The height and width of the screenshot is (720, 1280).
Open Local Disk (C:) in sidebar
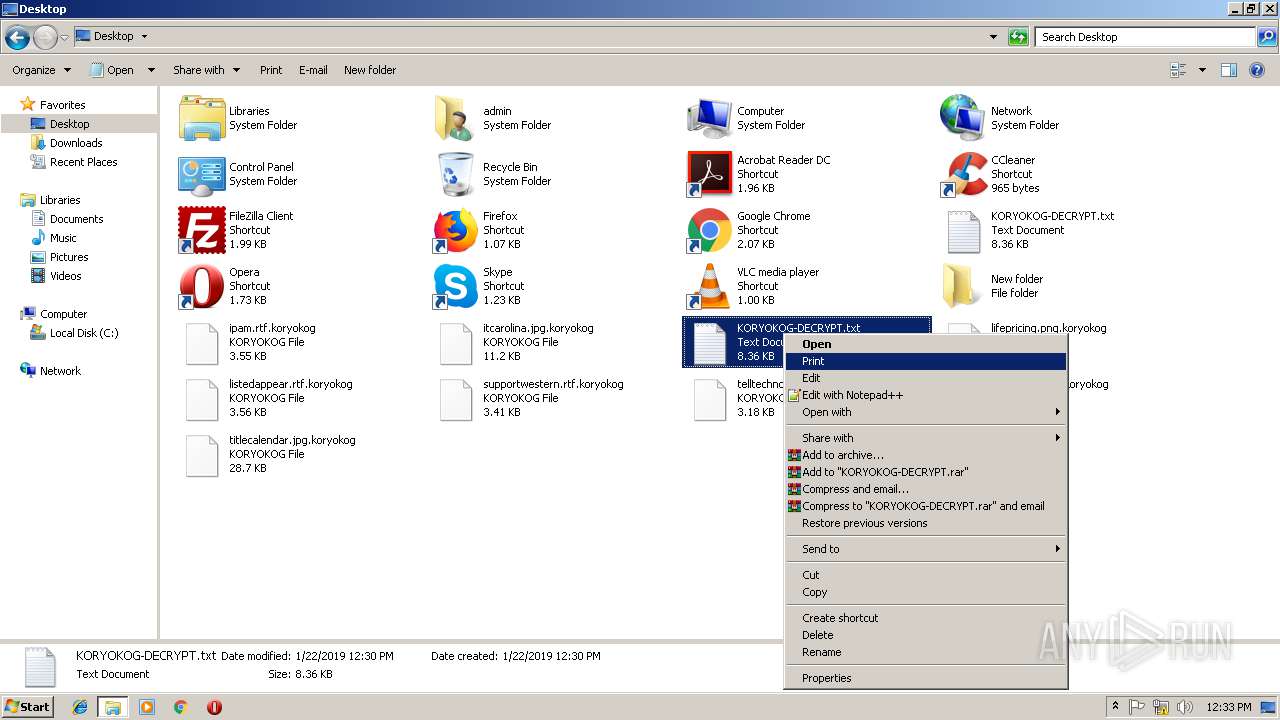coord(84,333)
